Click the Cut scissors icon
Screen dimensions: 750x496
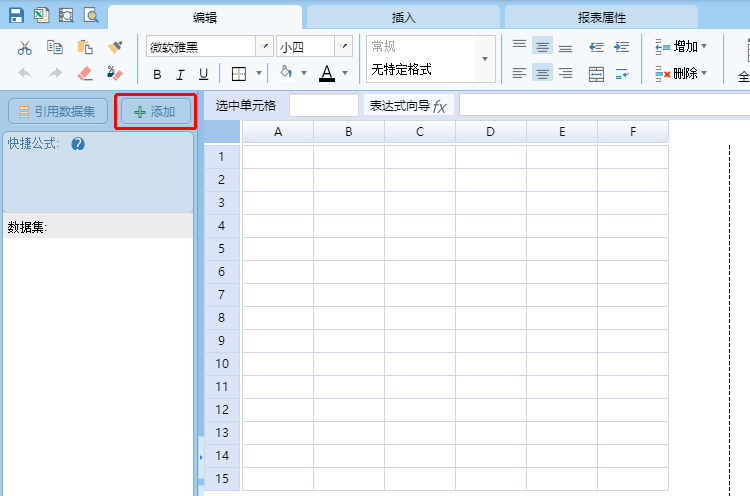click(25, 47)
